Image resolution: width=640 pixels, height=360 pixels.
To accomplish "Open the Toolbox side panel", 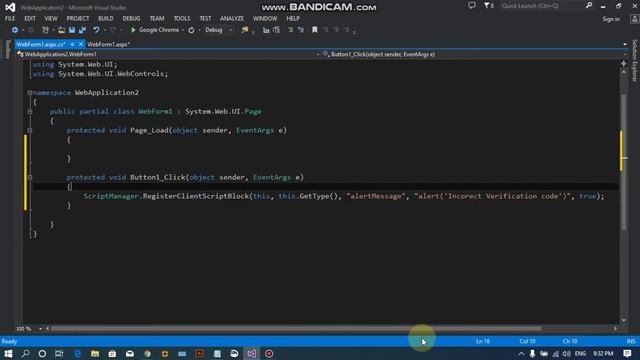I will 7,49.
